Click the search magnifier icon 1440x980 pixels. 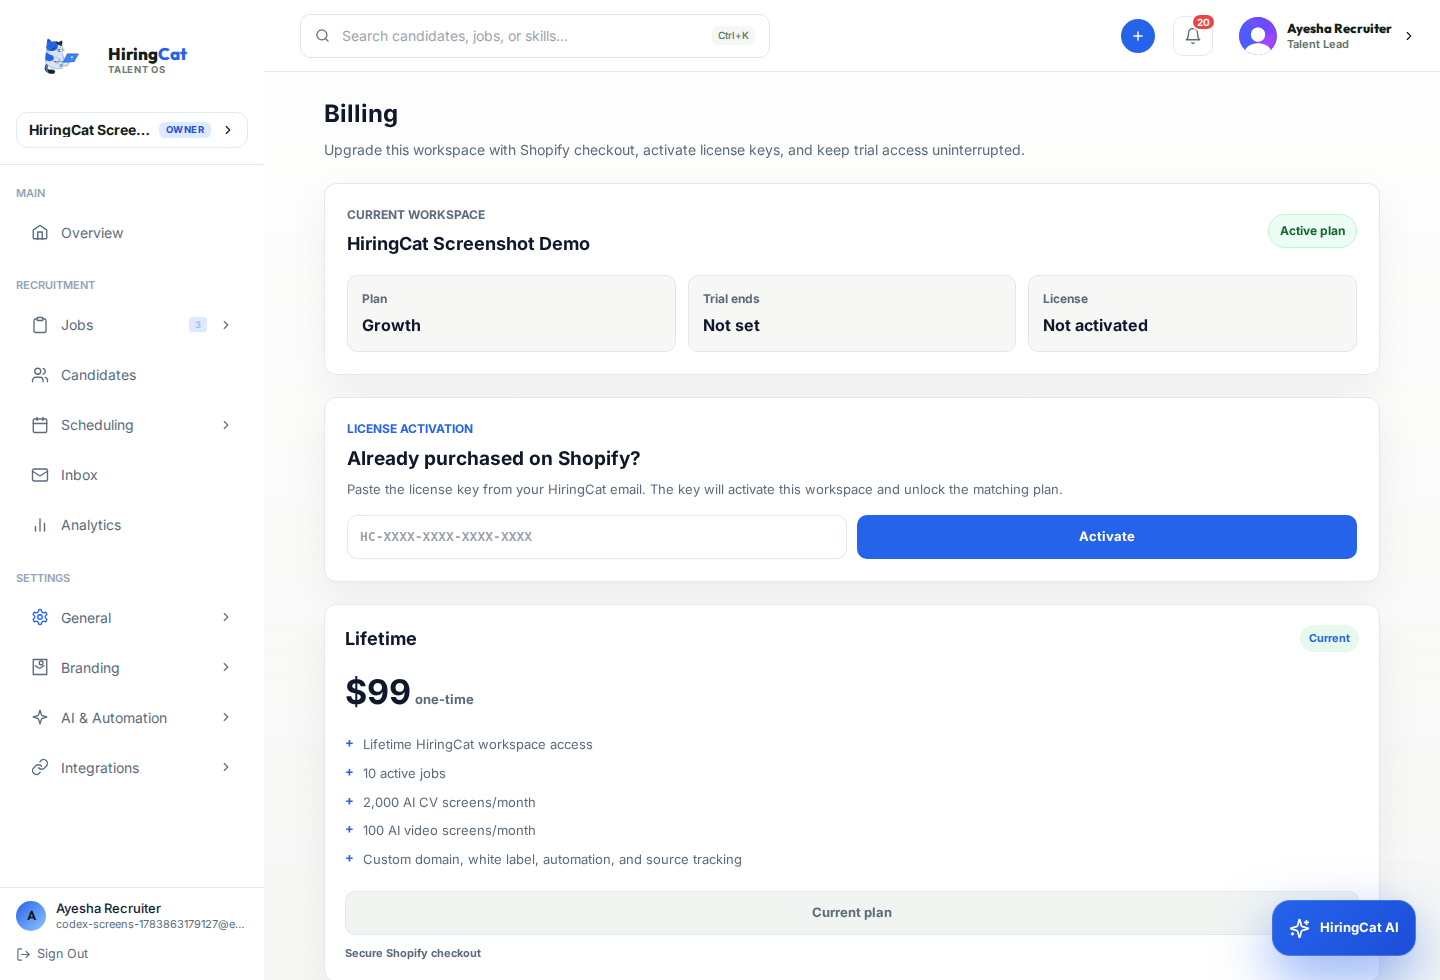323,36
